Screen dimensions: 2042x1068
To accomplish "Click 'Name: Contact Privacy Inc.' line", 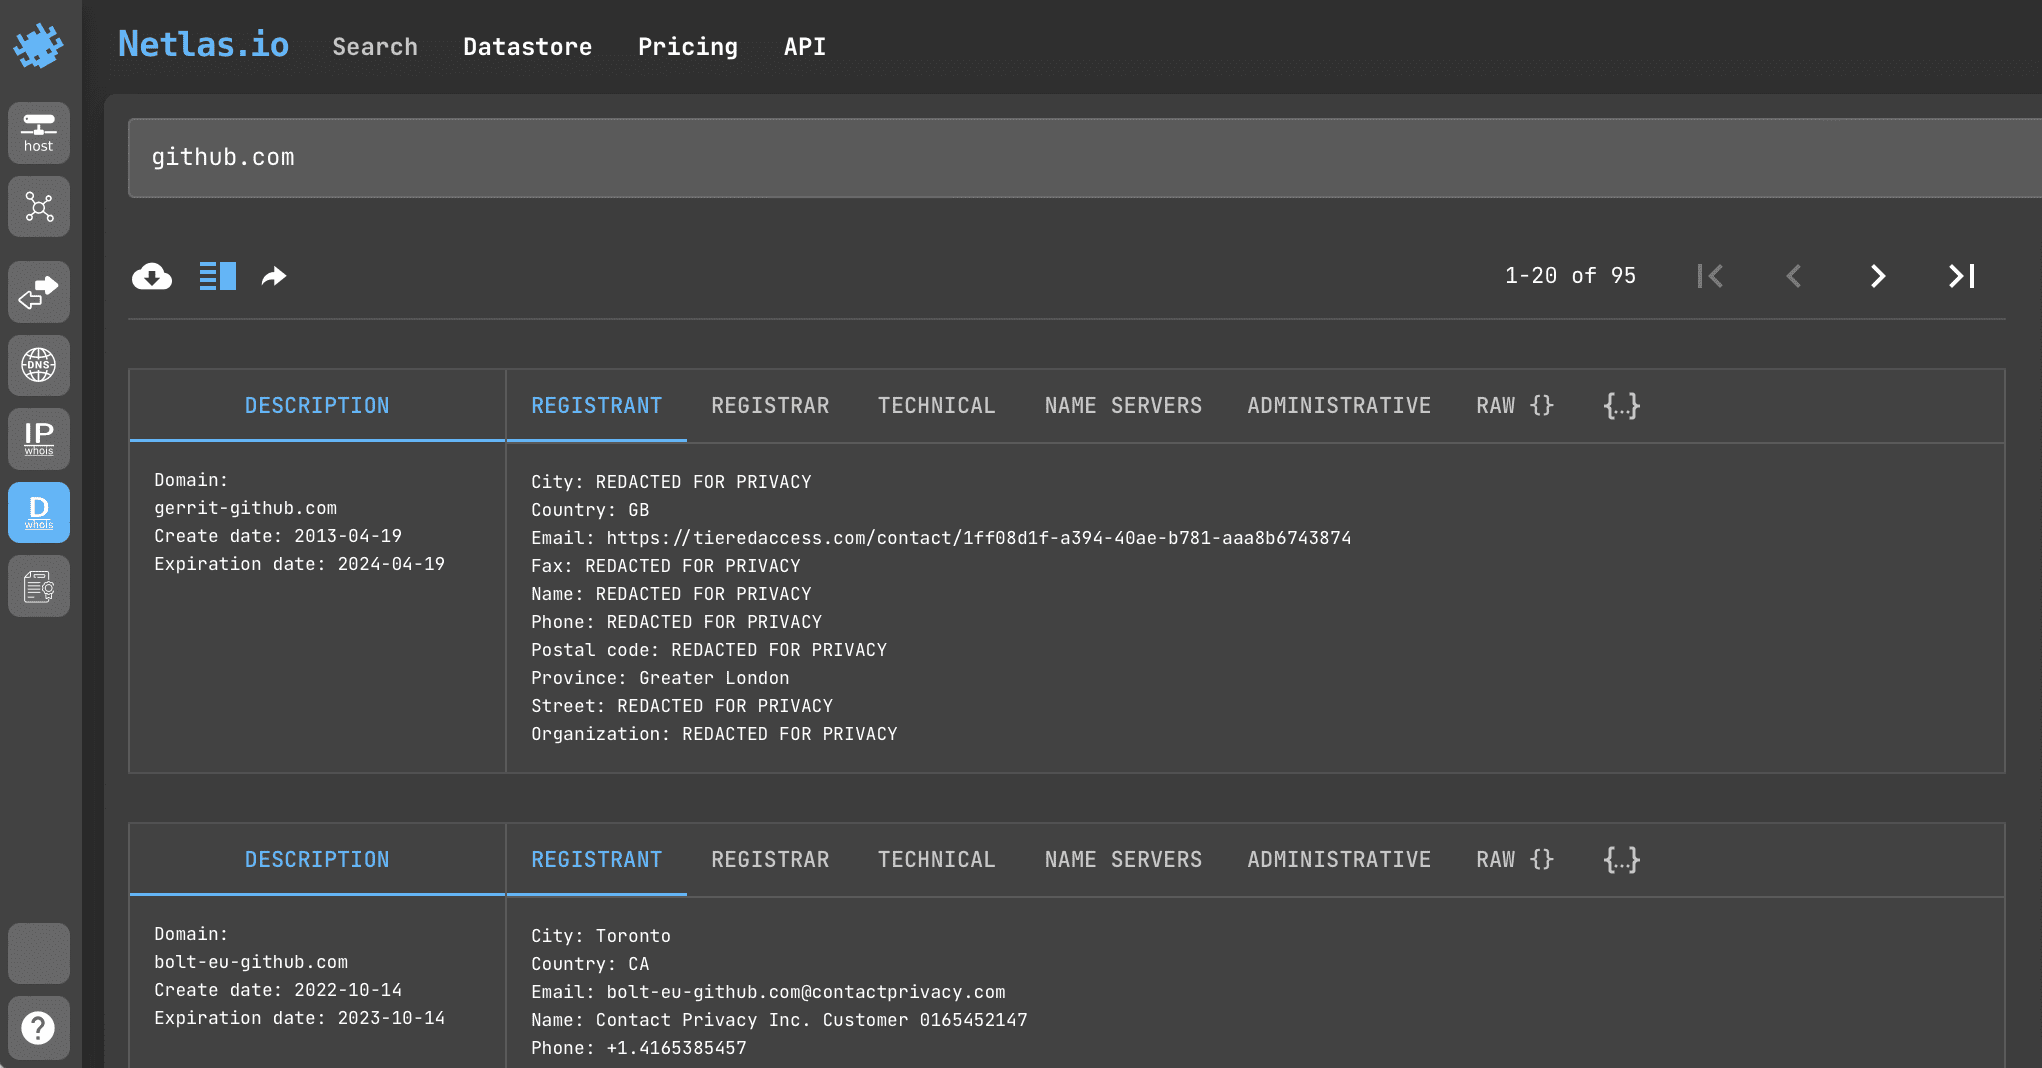I will click(779, 1020).
